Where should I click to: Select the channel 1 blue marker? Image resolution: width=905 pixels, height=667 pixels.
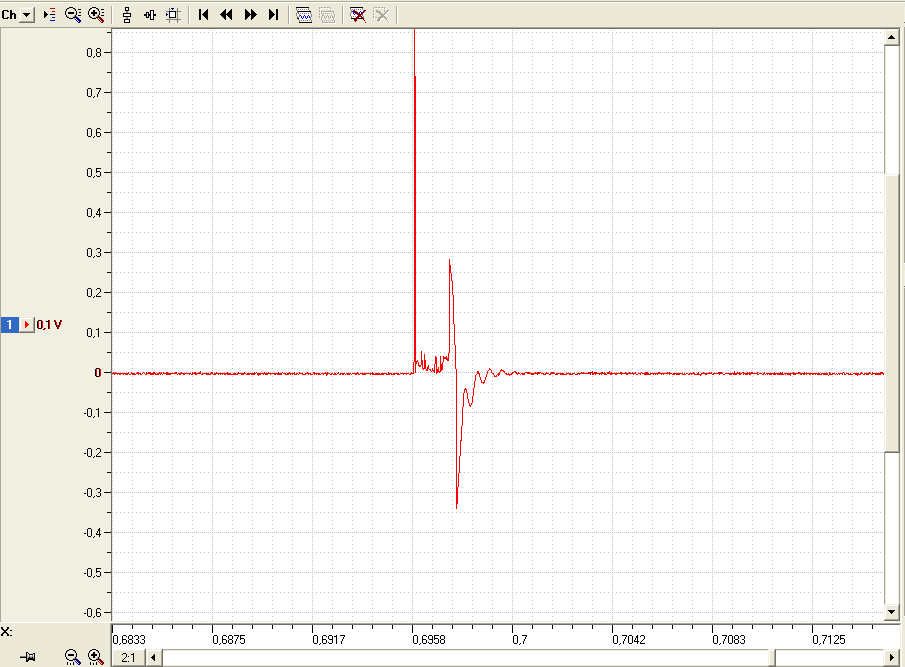pos(9,325)
